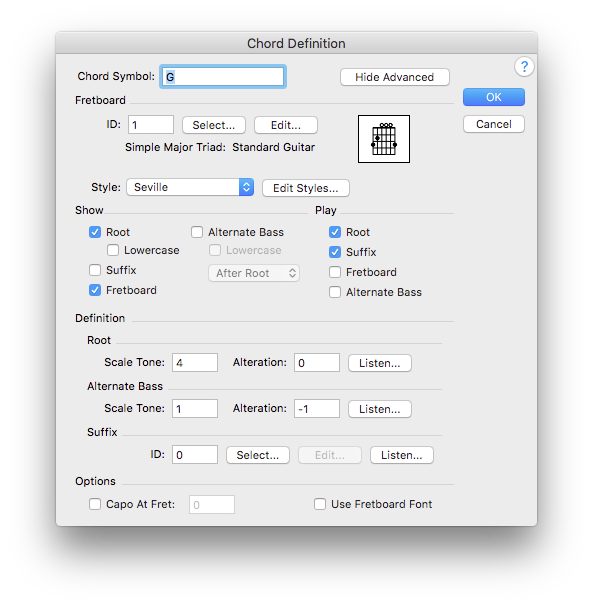Screen dimensions: 593x606
Task: Tick the Lowercase checkbox under Root
Action: tap(113, 250)
